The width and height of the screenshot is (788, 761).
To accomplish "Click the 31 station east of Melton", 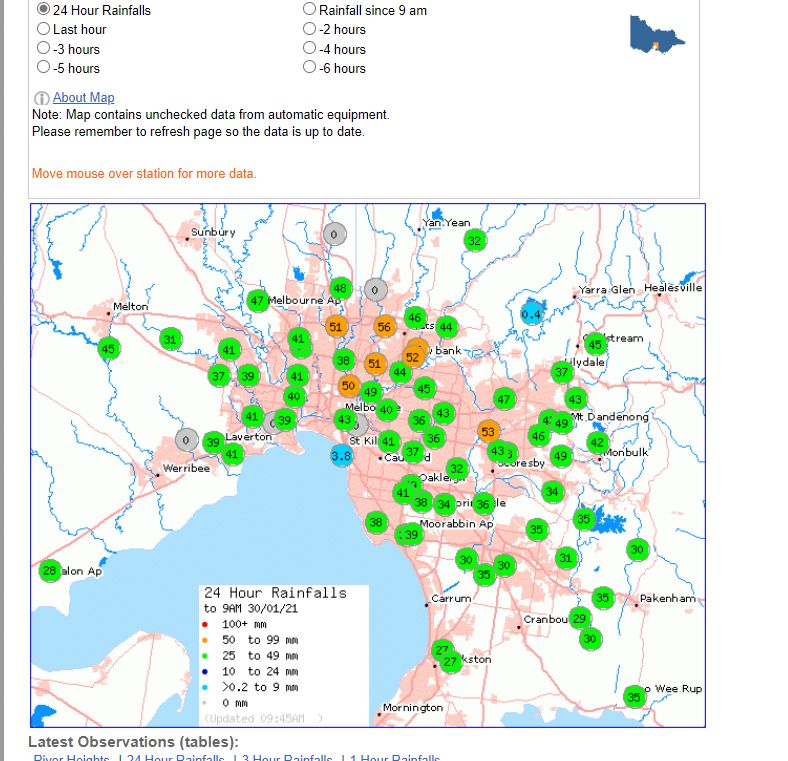I will point(171,340).
